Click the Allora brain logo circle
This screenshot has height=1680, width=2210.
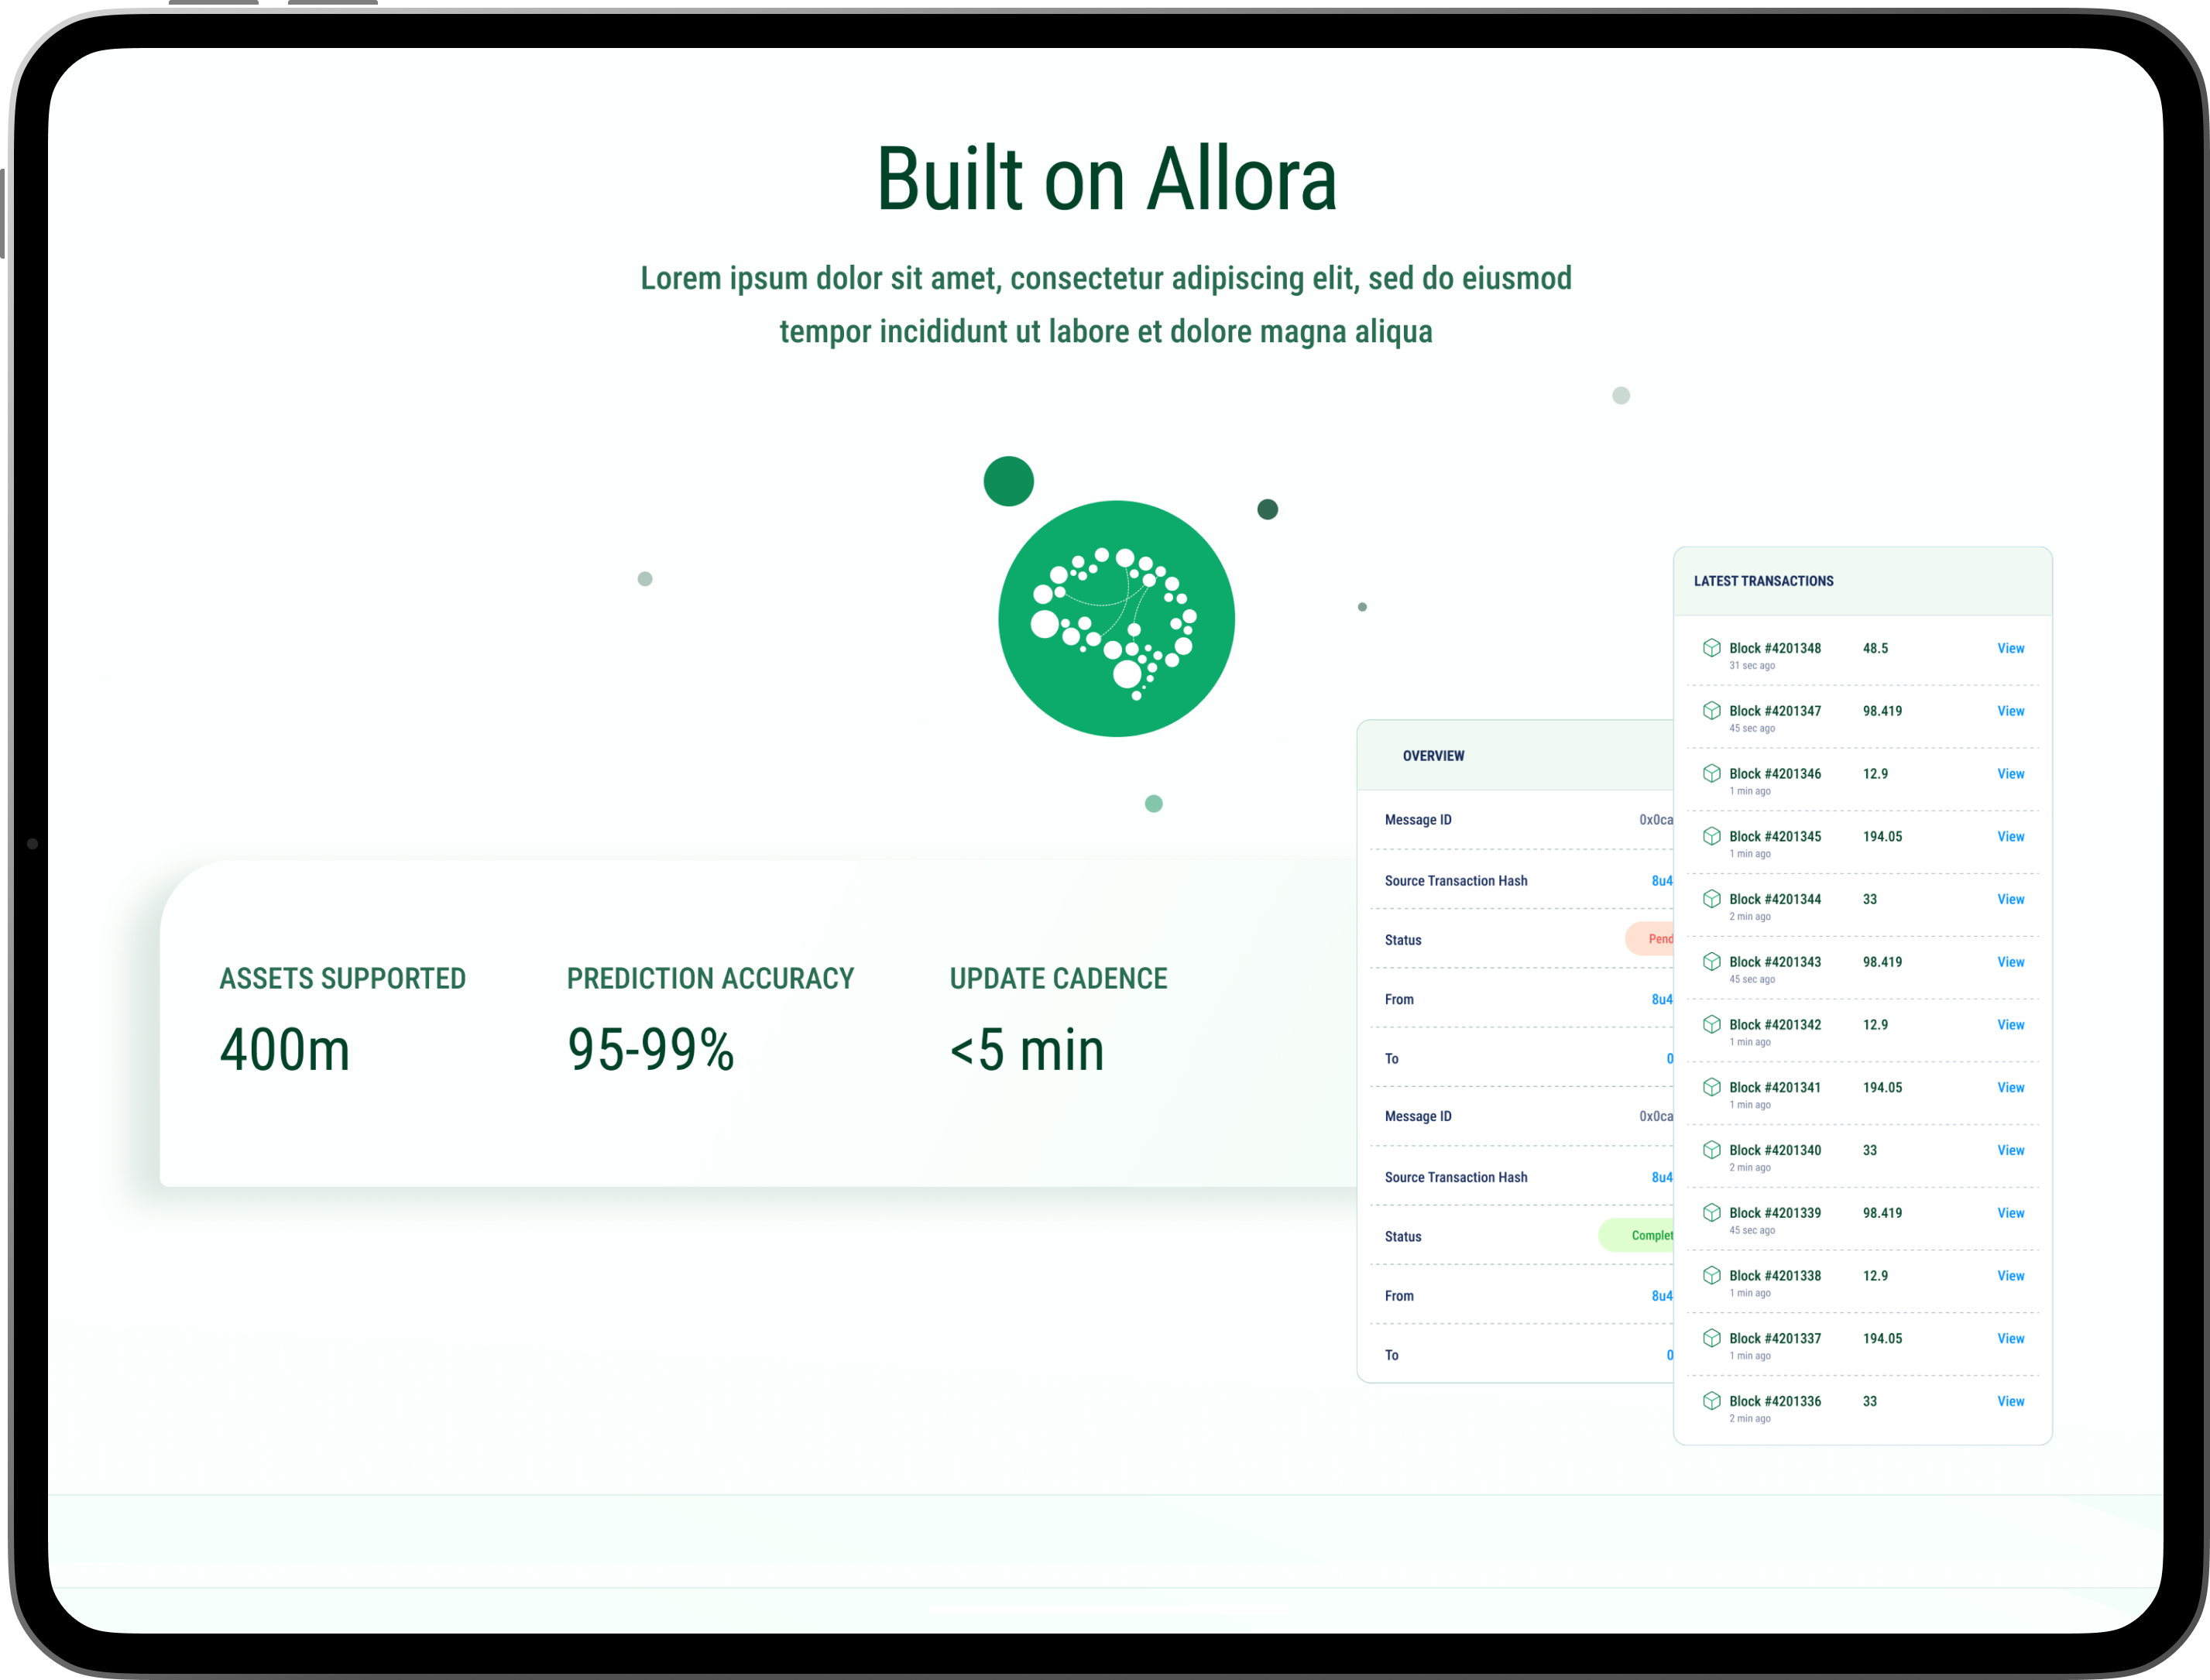click(x=1116, y=619)
